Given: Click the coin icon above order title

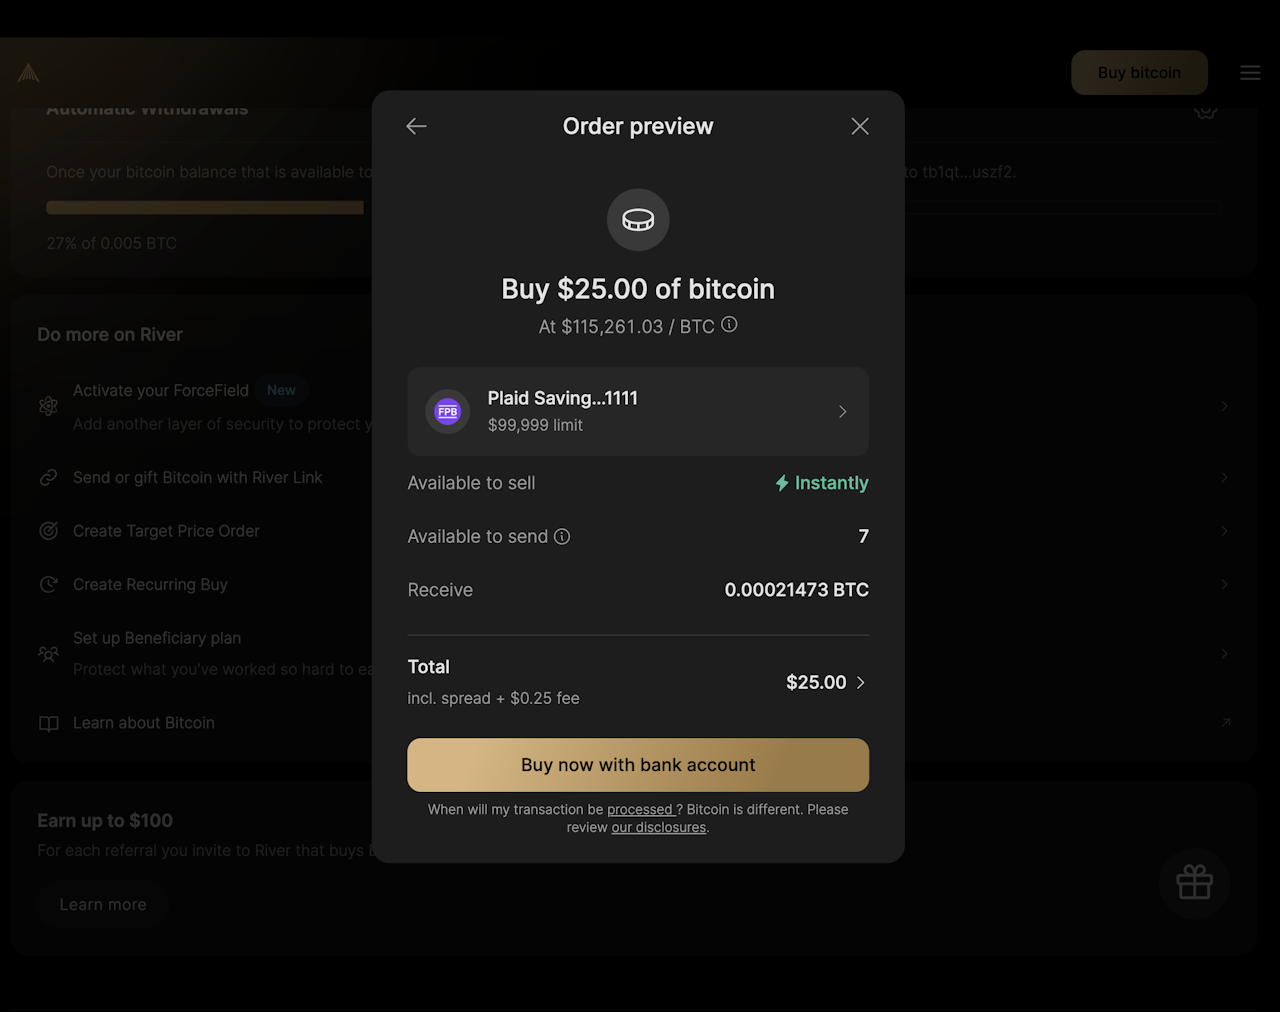Looking at the screenshot, I should coord(638,220).
